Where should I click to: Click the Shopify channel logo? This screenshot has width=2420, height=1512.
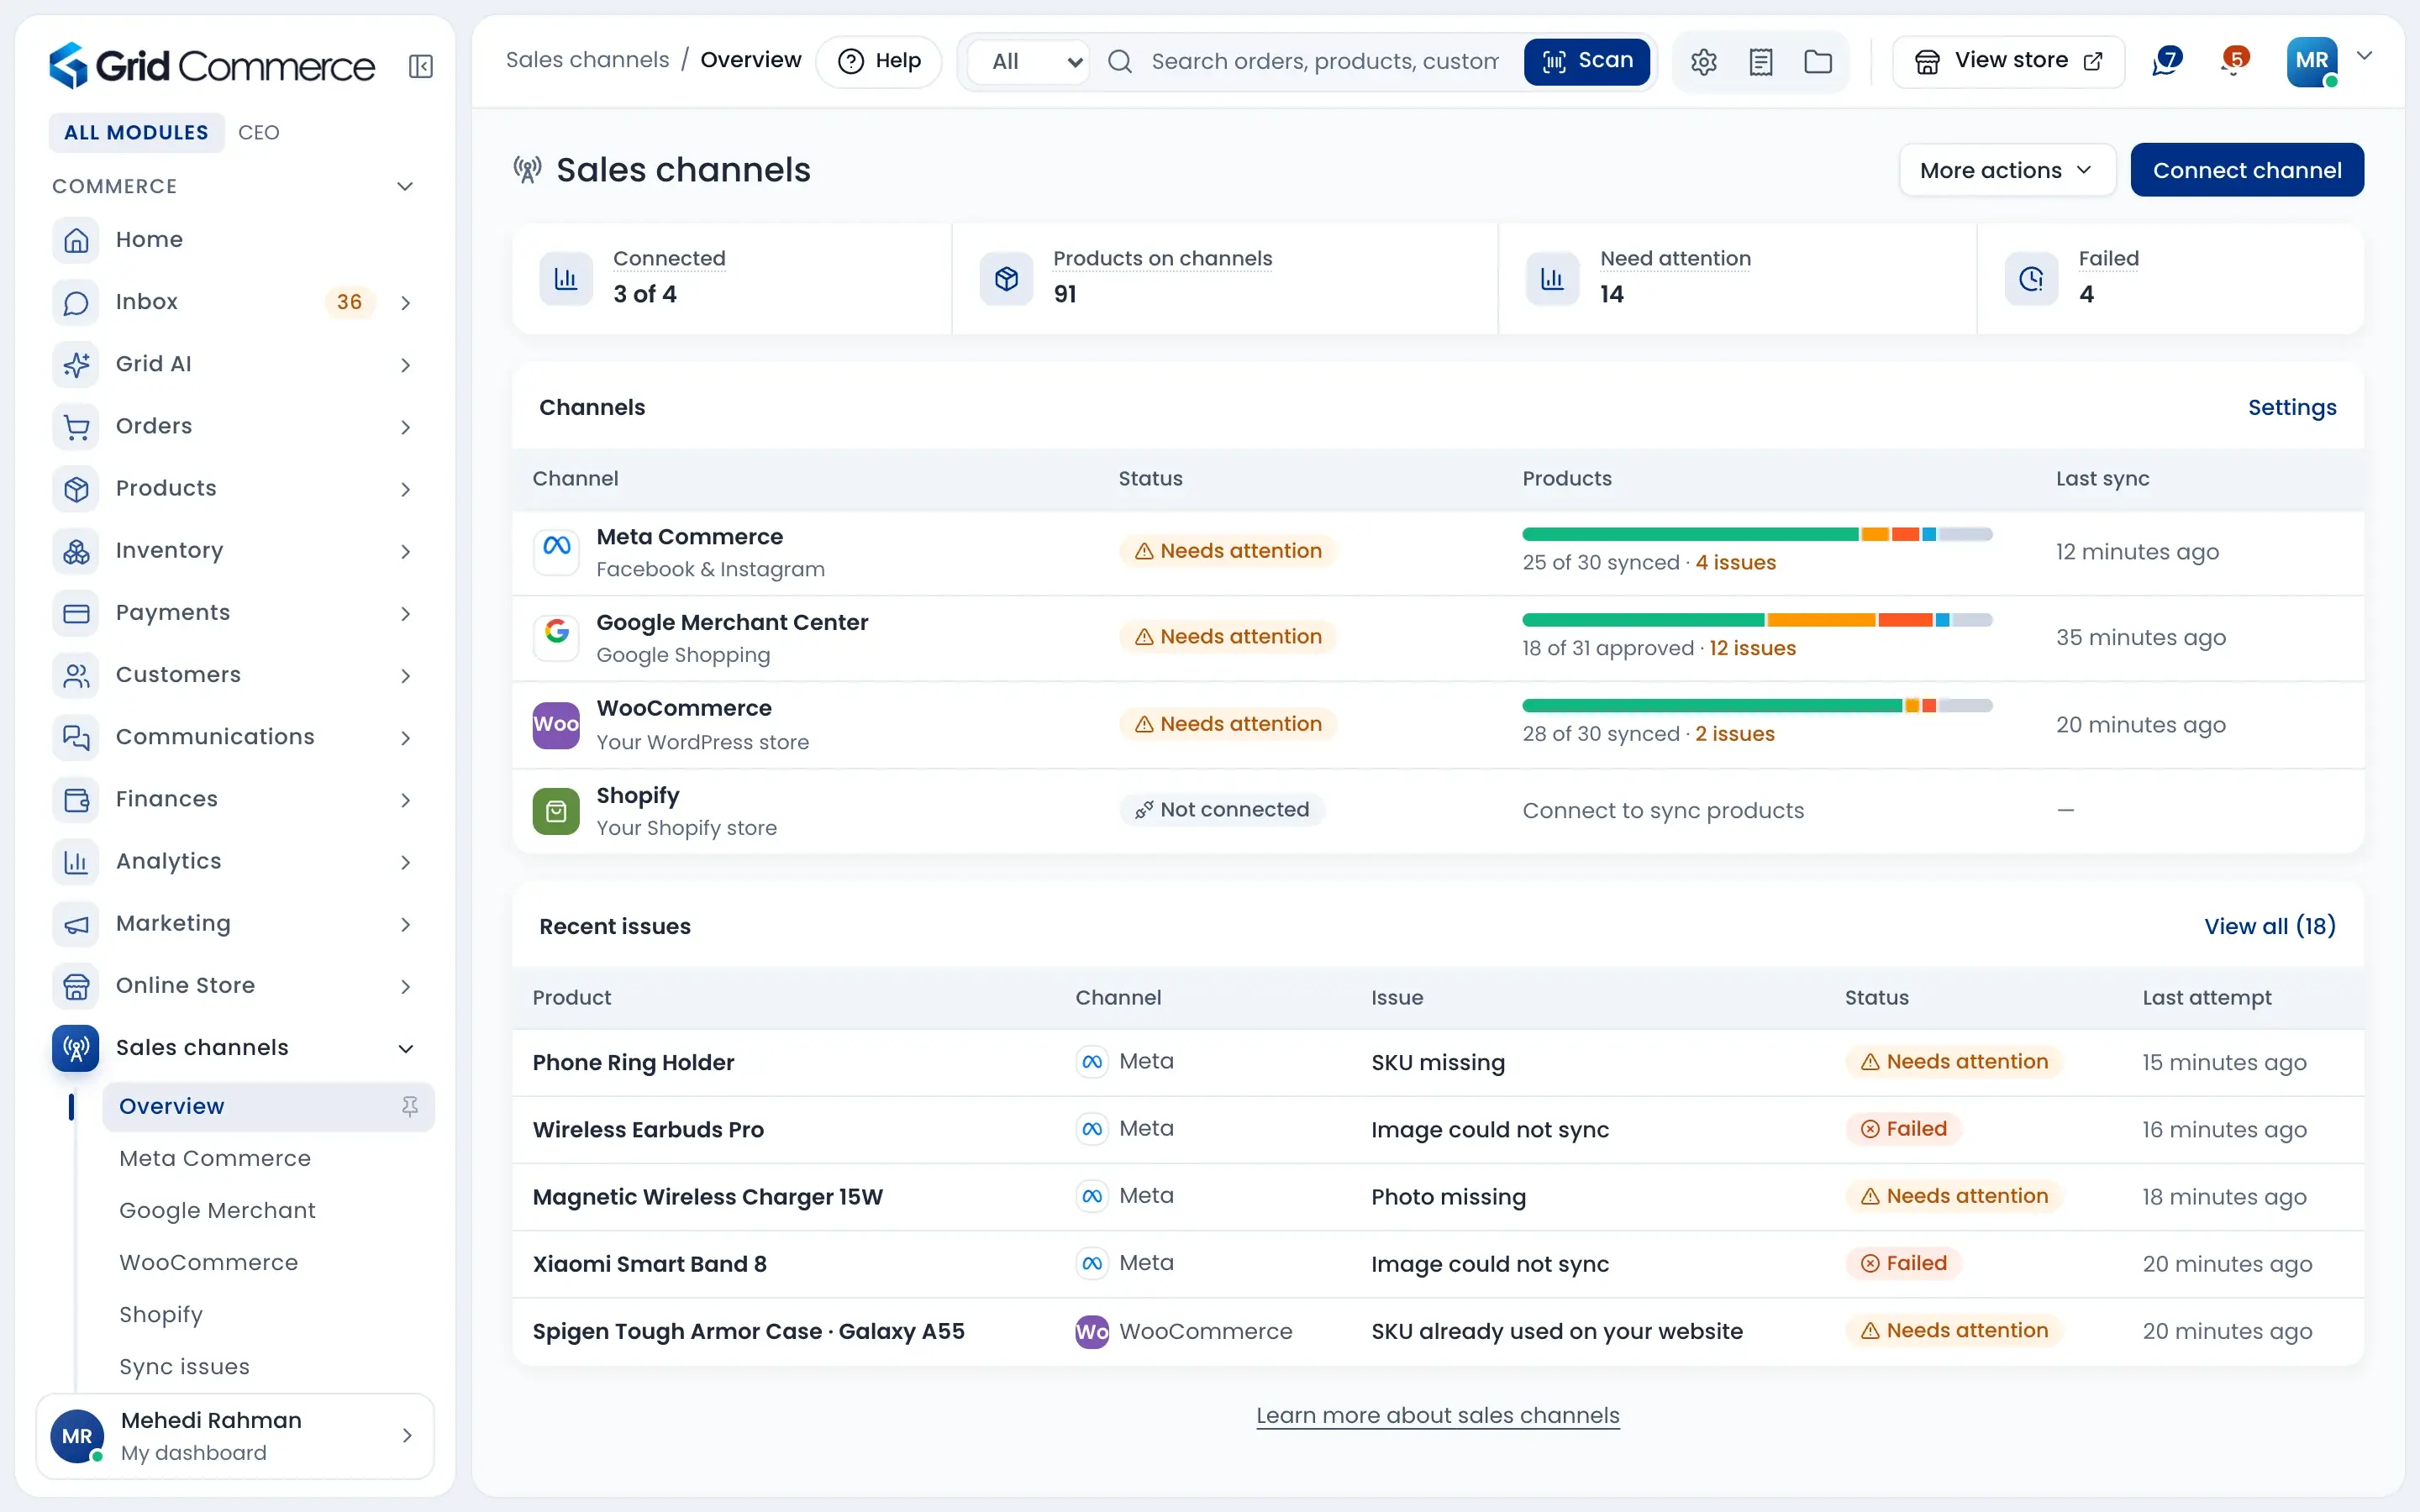(x=556, y=811)
